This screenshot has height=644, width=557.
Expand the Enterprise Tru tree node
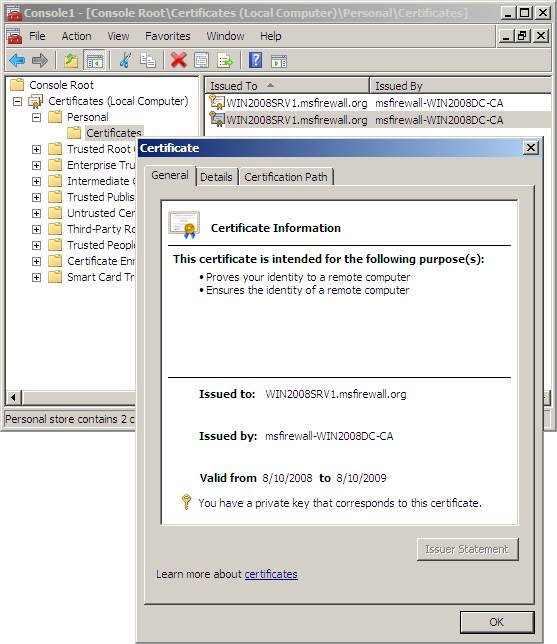pos(37,166)
